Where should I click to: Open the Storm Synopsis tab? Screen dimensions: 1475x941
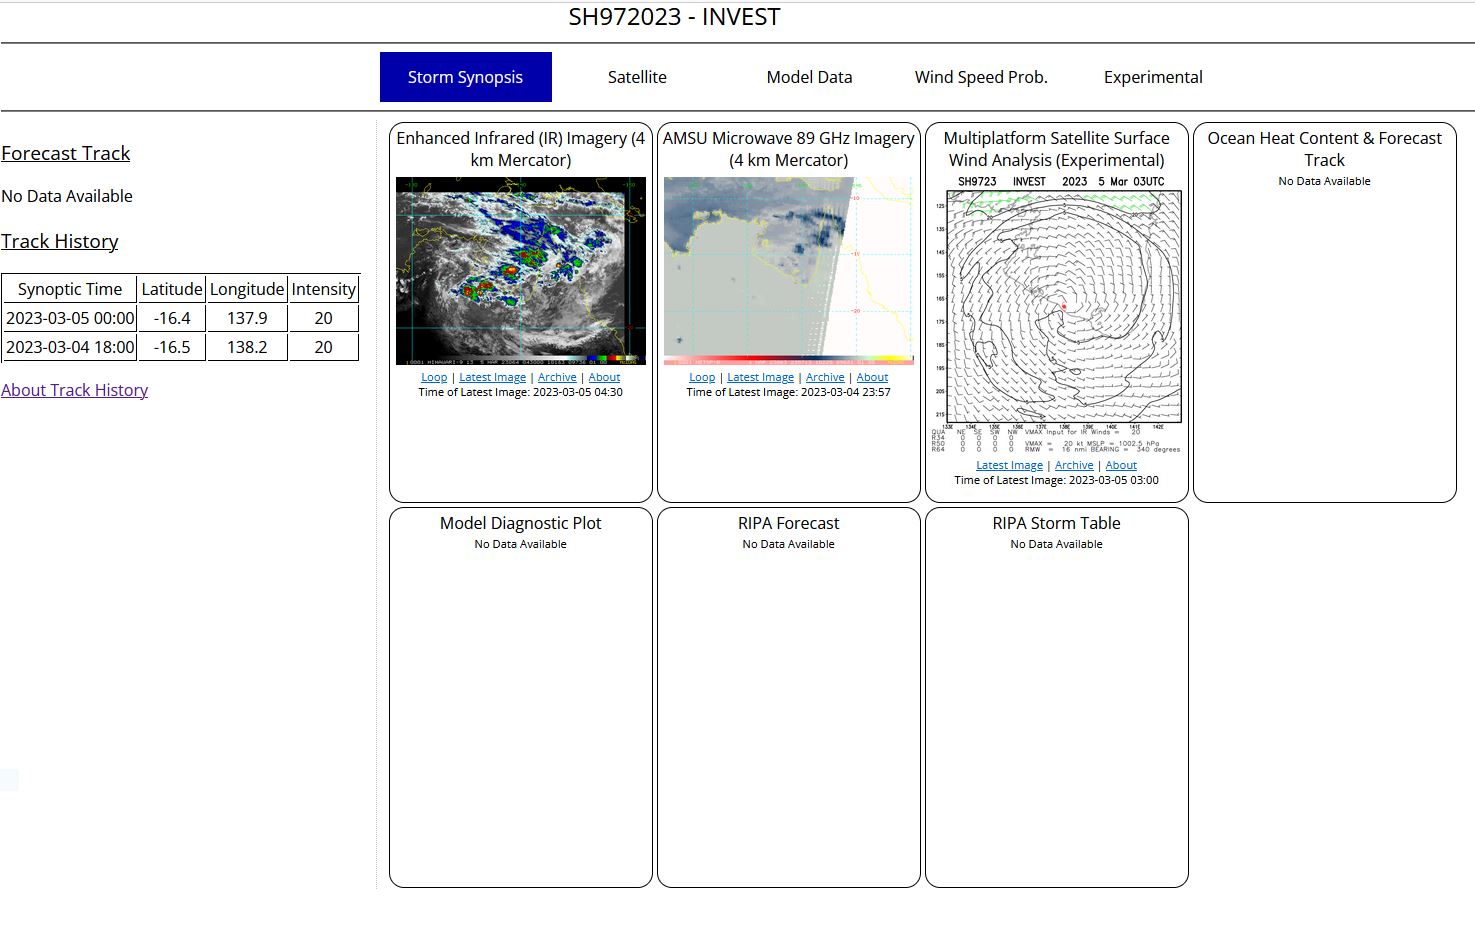[x=465, y=77]
